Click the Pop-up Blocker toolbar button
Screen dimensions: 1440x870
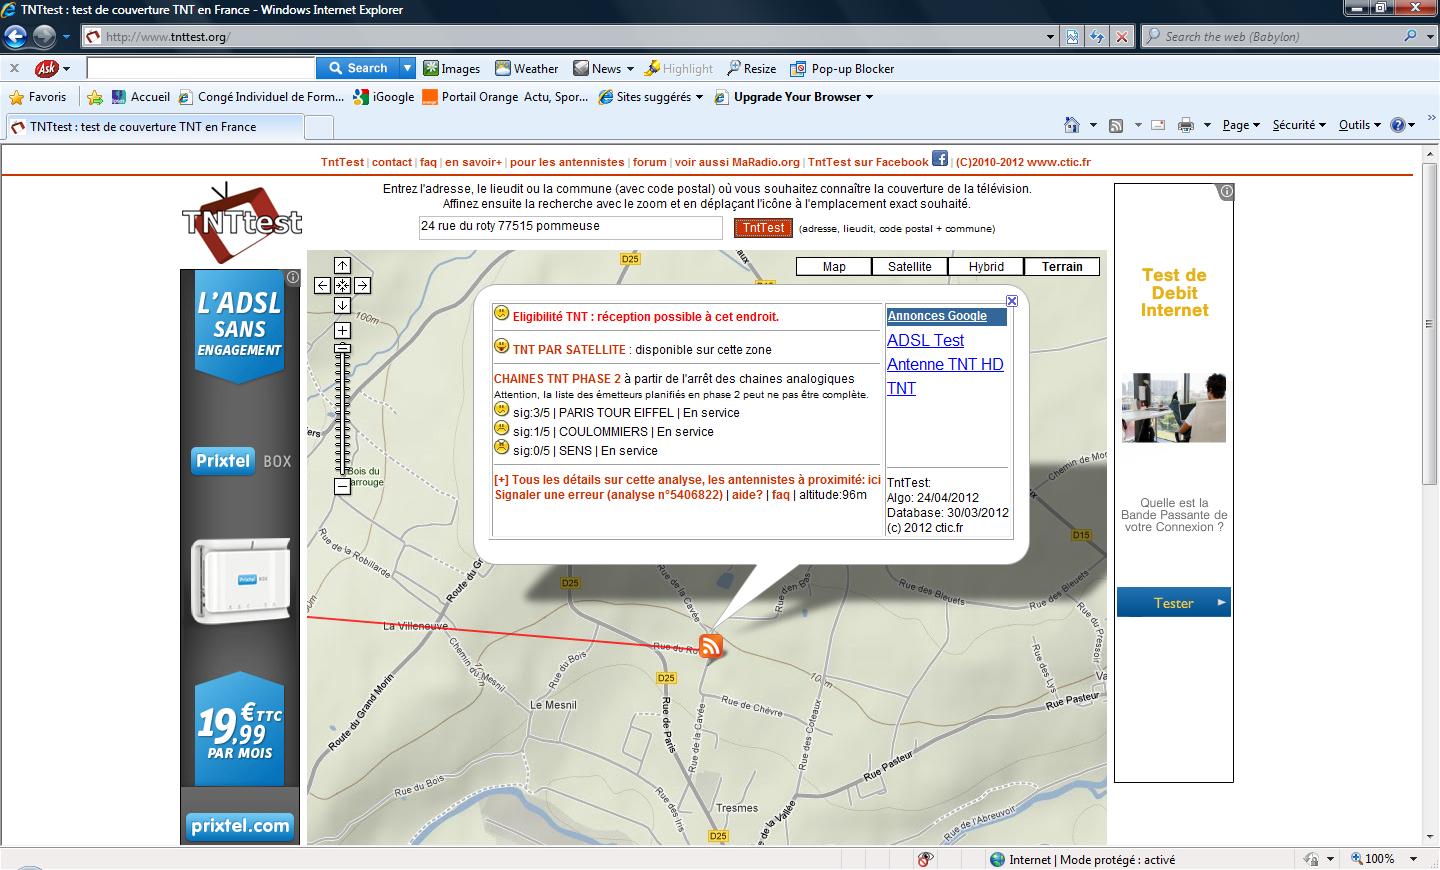(x=842, y=69)
